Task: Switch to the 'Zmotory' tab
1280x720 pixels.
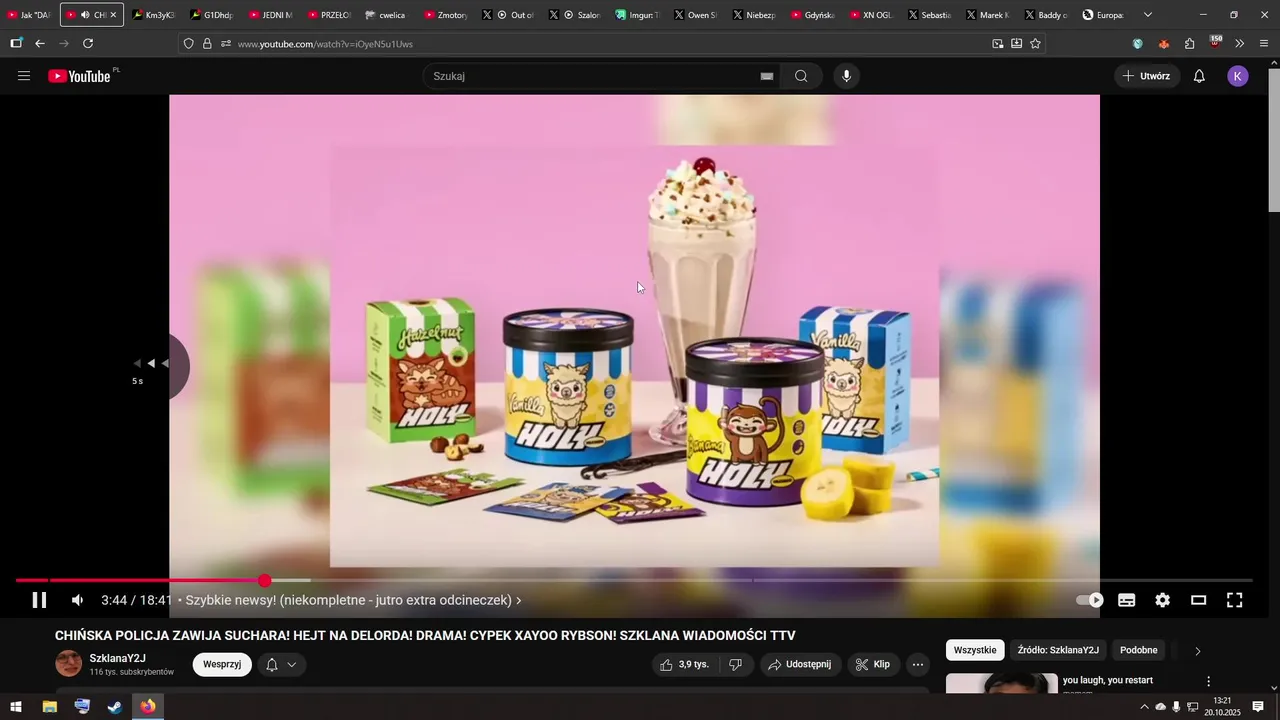Action: [445, 15]
